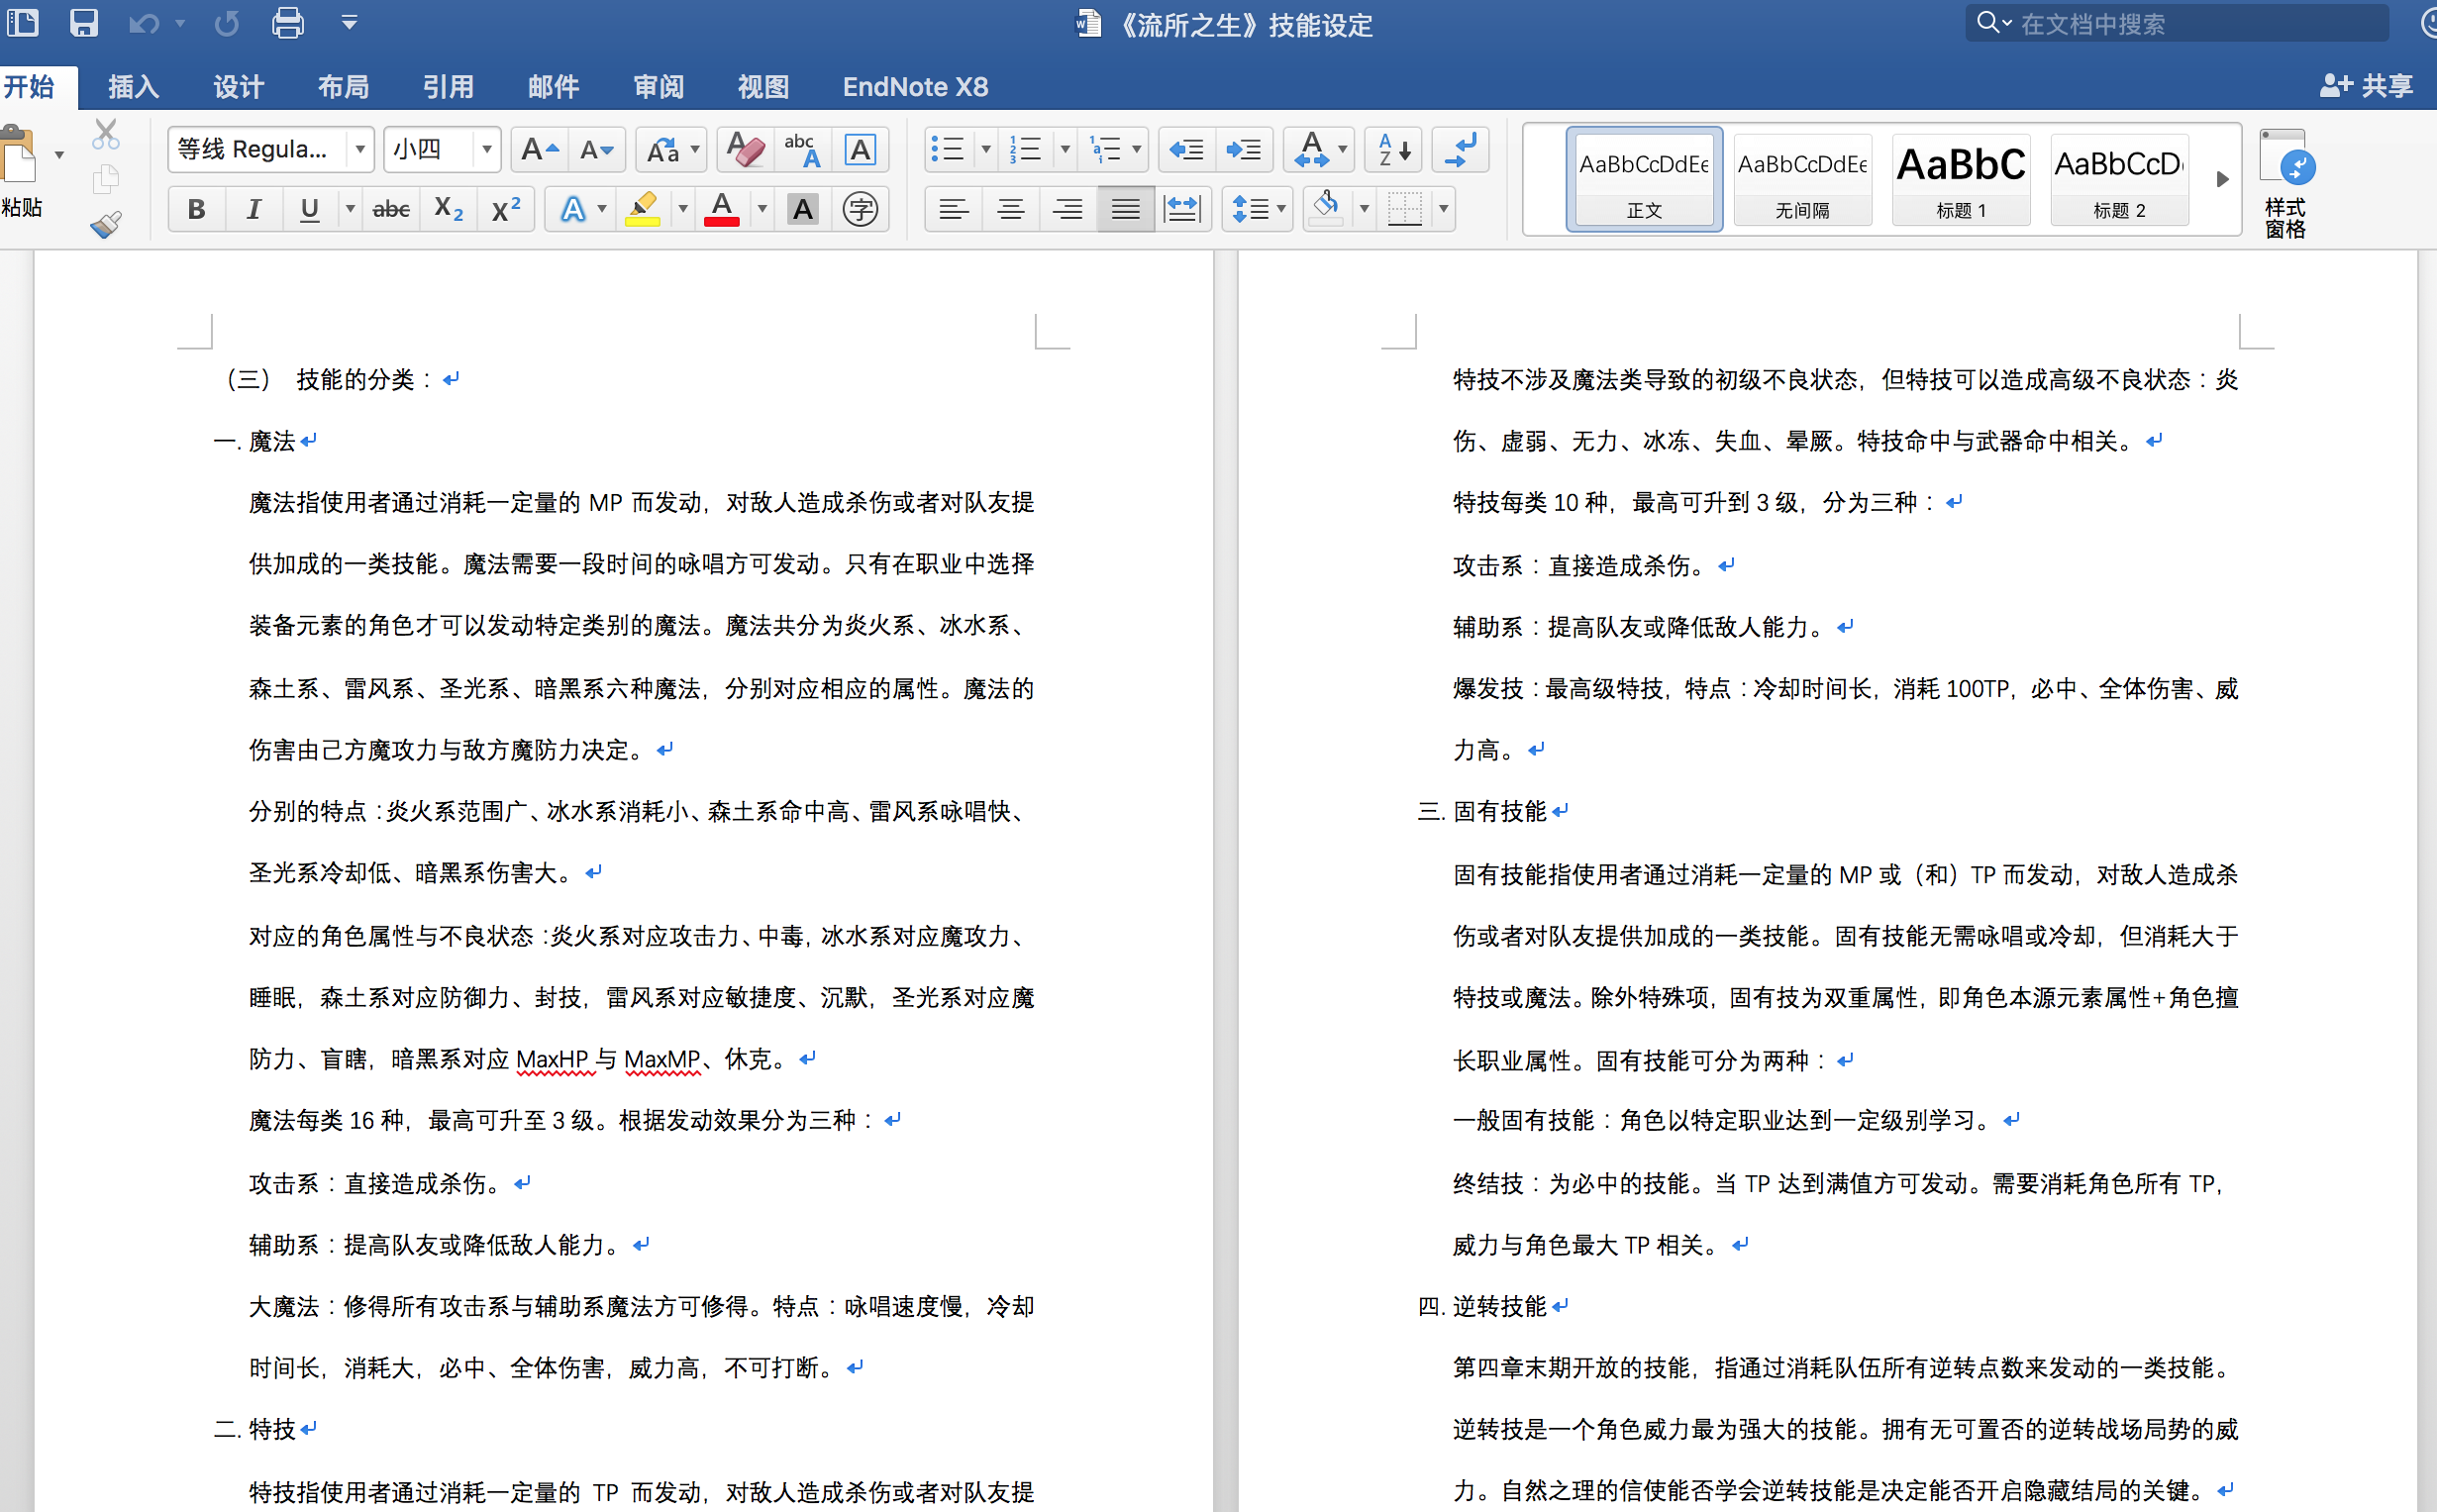
Task: Switch to the 插入 tab
Action: pyautogui.click(x=134, y=87)
